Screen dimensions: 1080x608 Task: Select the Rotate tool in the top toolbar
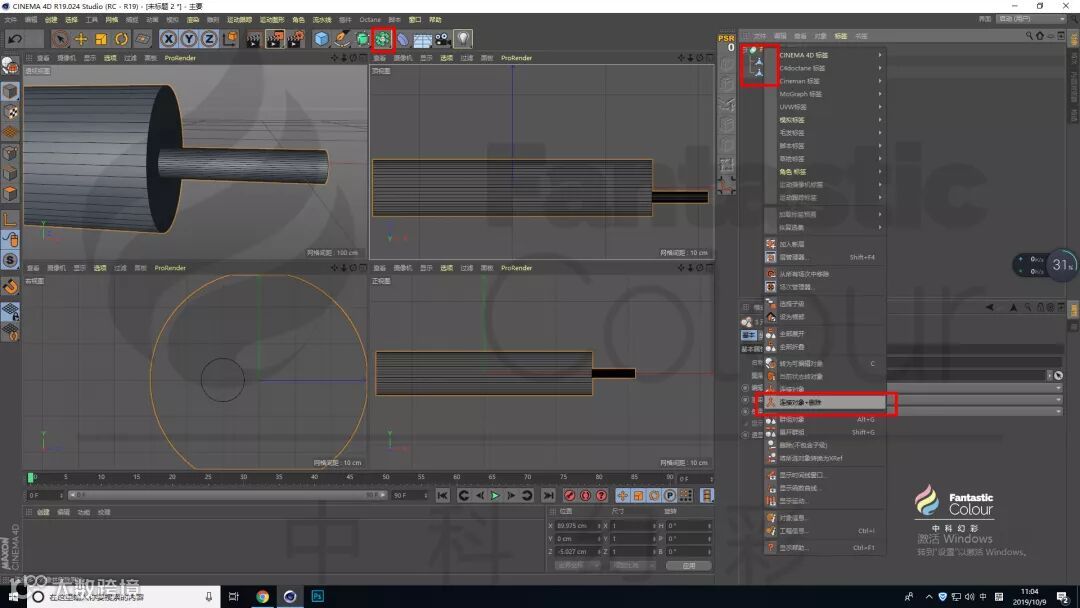121,39
